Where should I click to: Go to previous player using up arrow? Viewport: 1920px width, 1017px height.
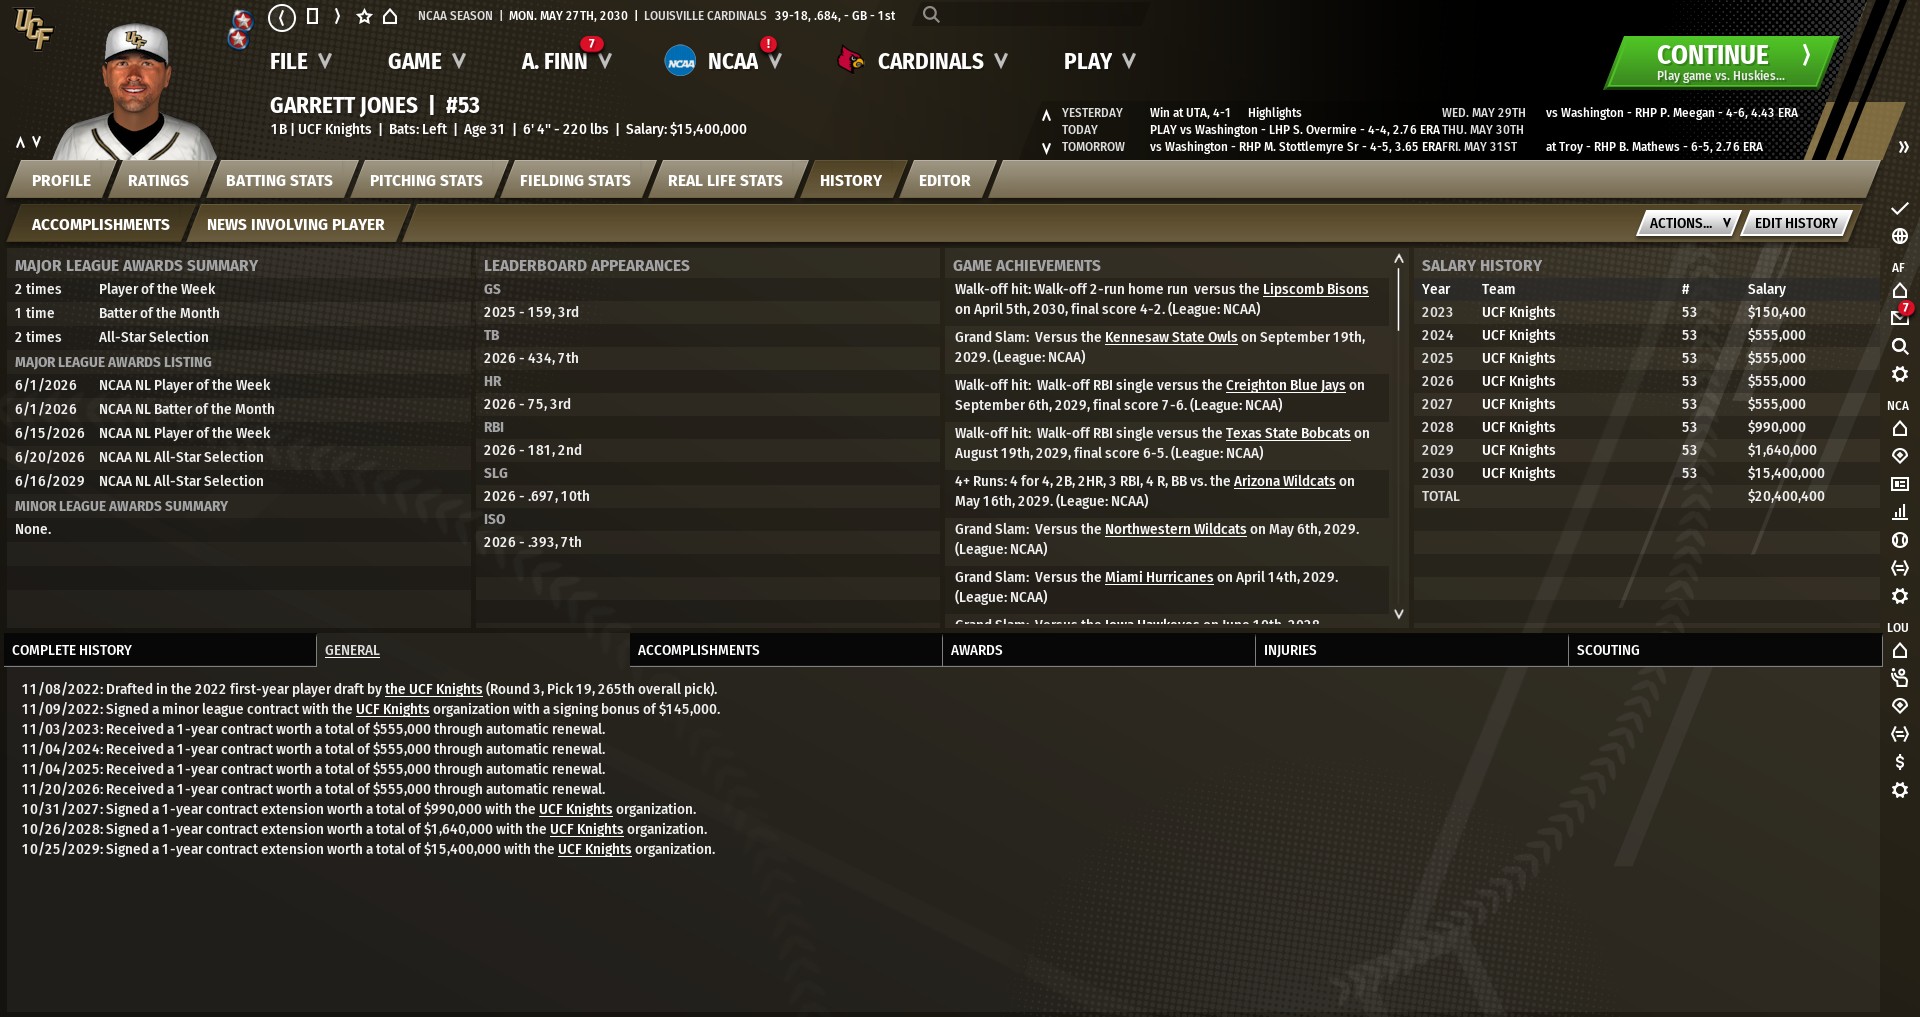20,142
